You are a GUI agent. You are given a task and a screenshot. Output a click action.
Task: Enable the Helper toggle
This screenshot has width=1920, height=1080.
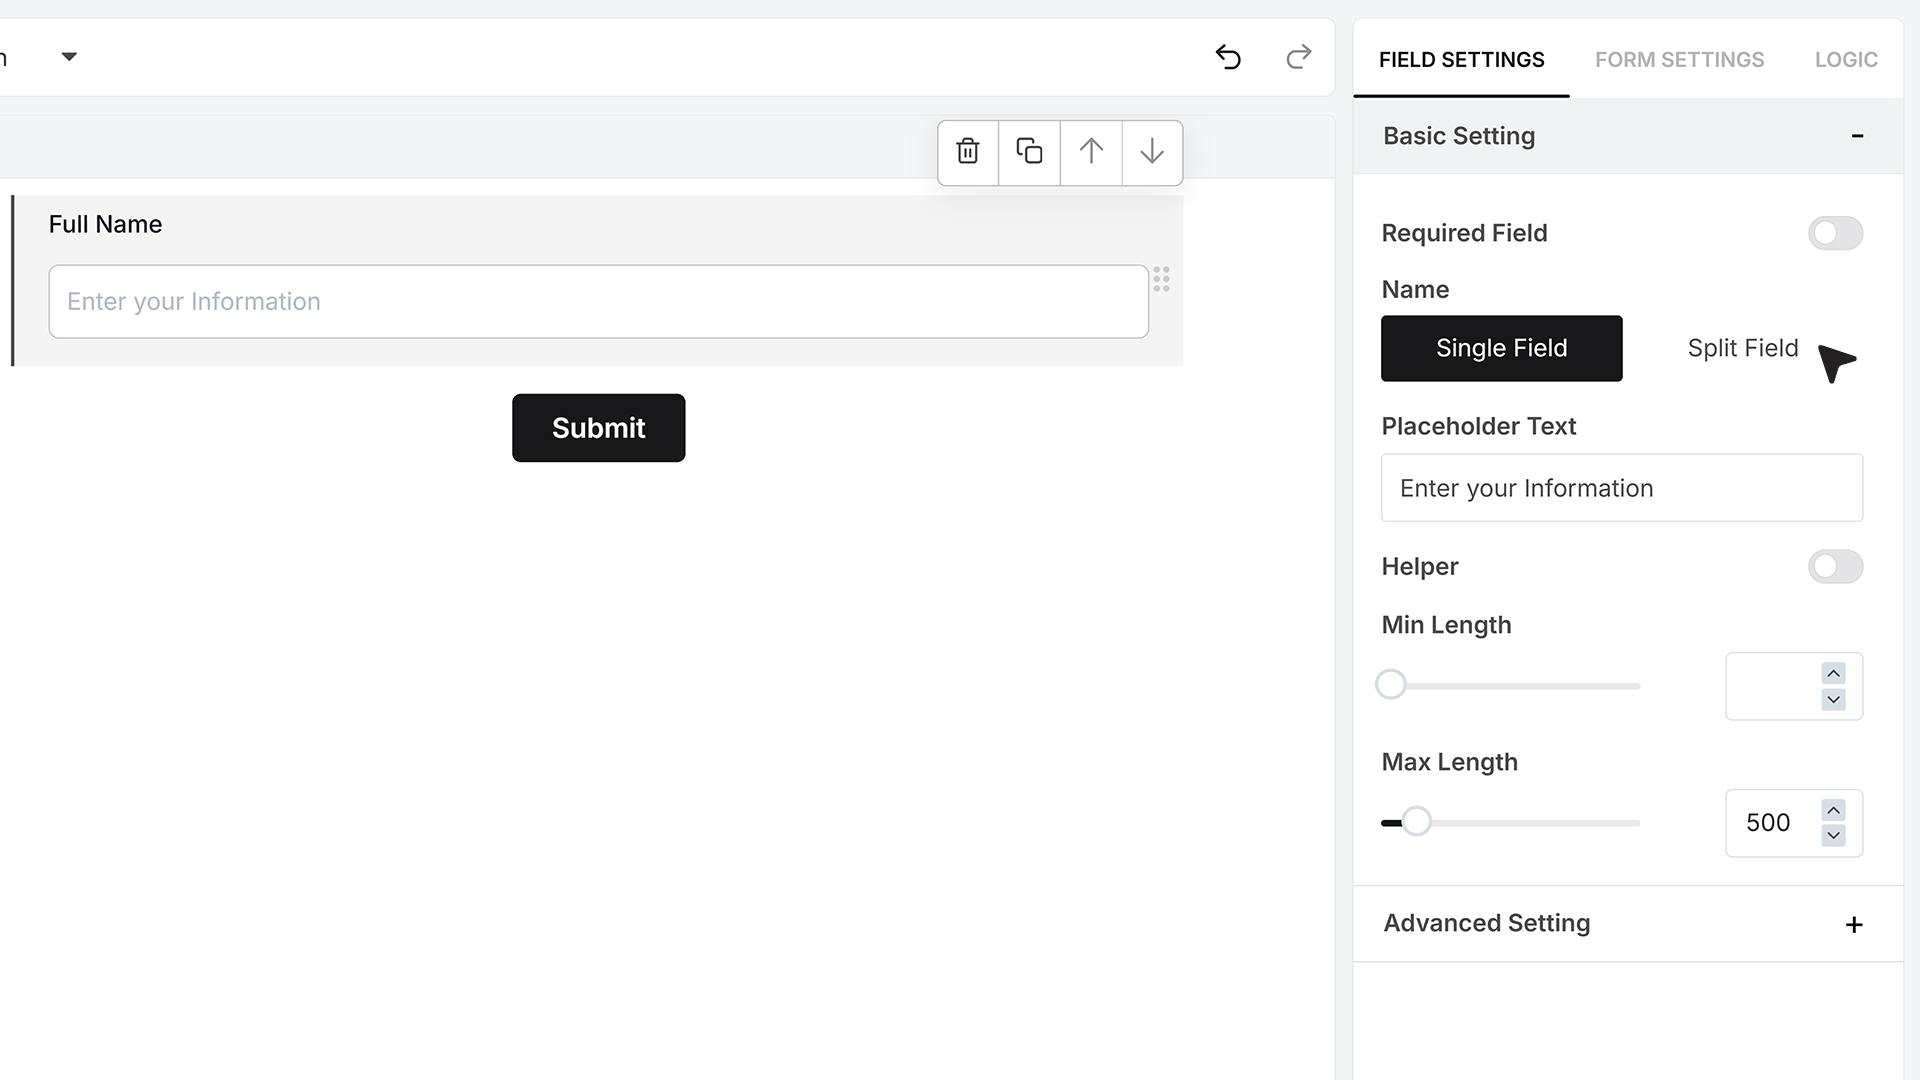pyautogui.click(x=1835, y=567)
